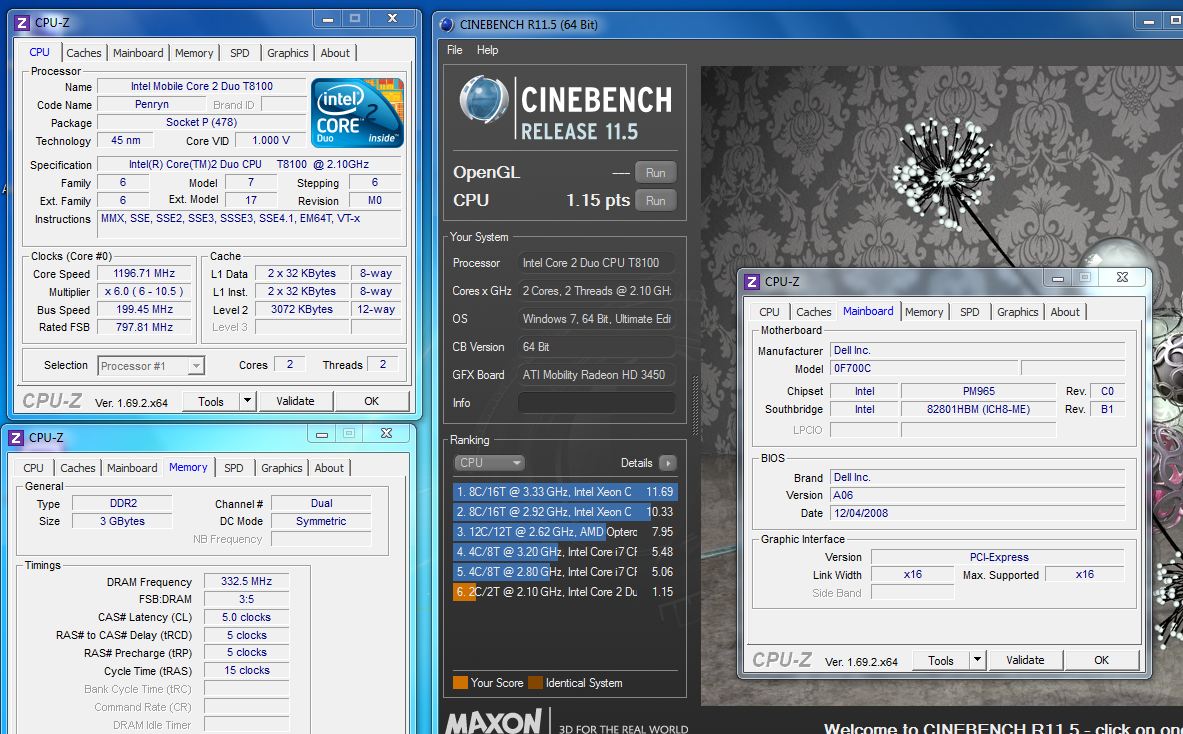Click OK in top-left CPU-Z window
The width and height of the screenshot is (1183, 734).
click(371, 401)
